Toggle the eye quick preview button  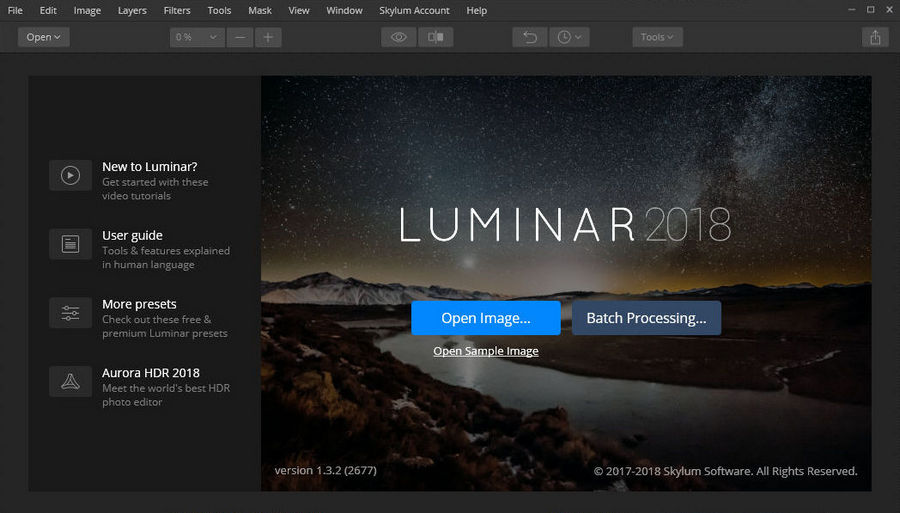tap(399, 37)
